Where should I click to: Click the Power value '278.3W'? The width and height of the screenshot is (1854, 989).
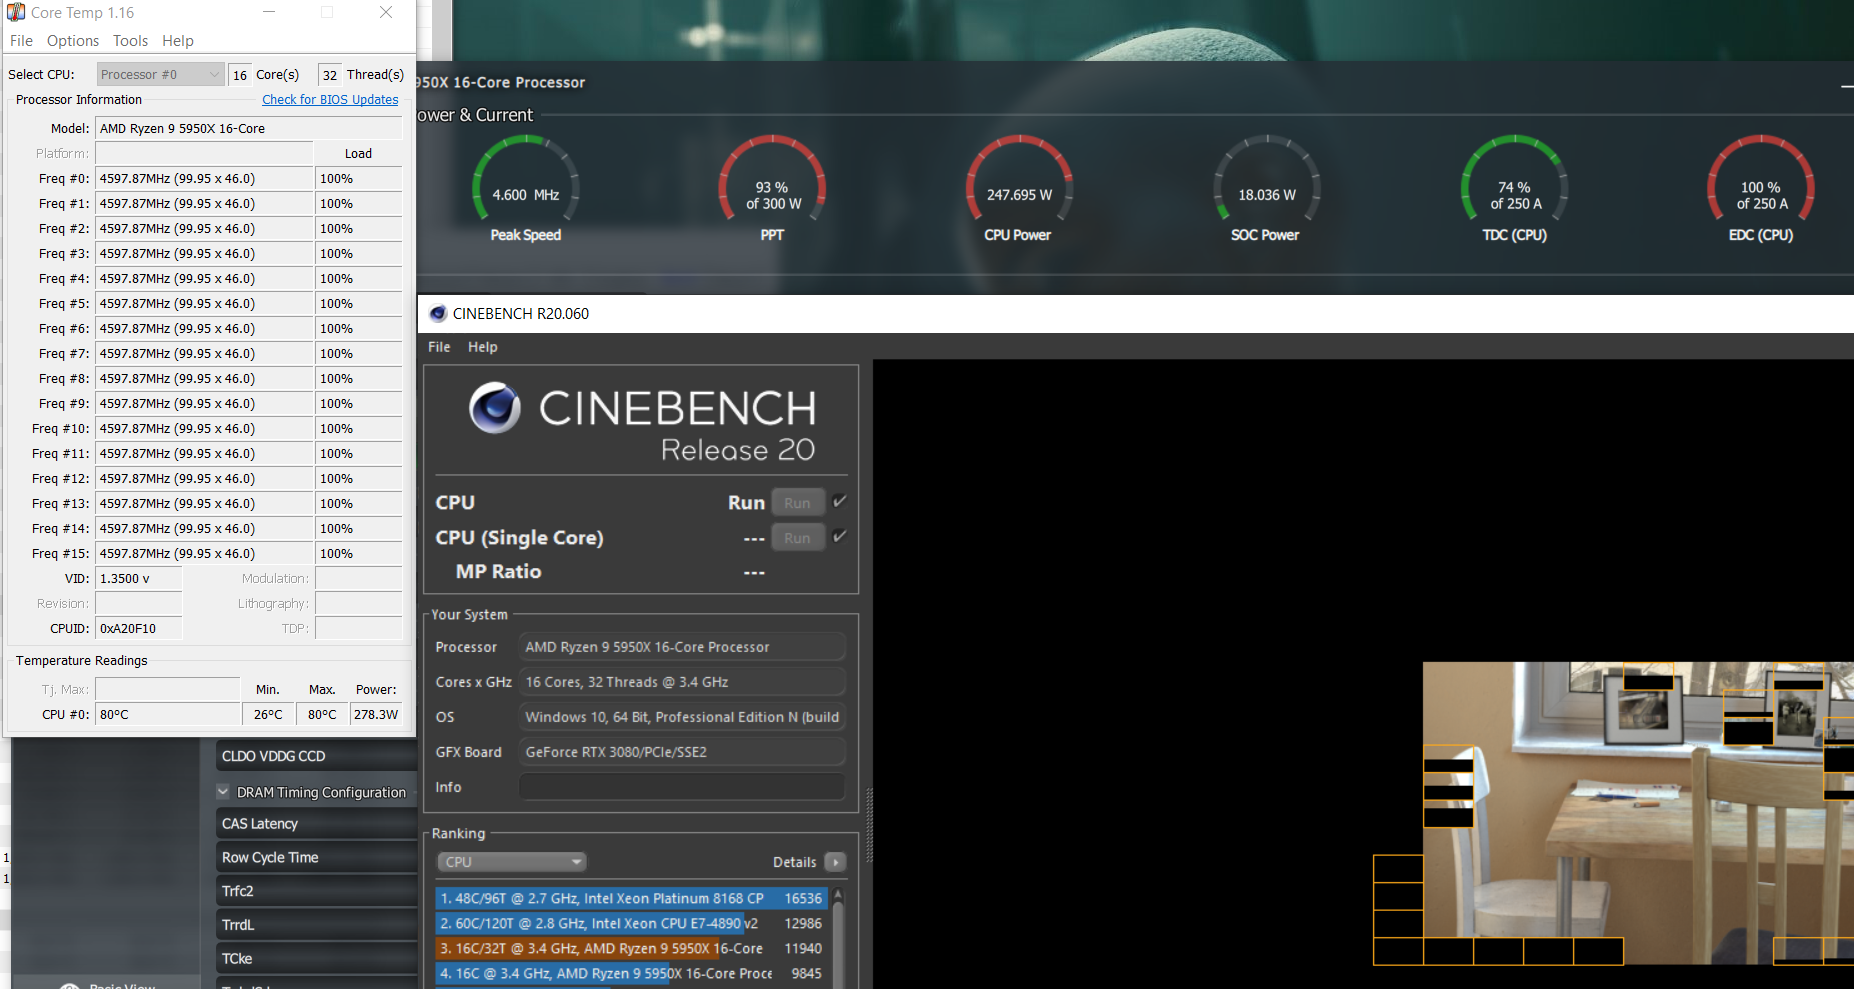[376, 715]
